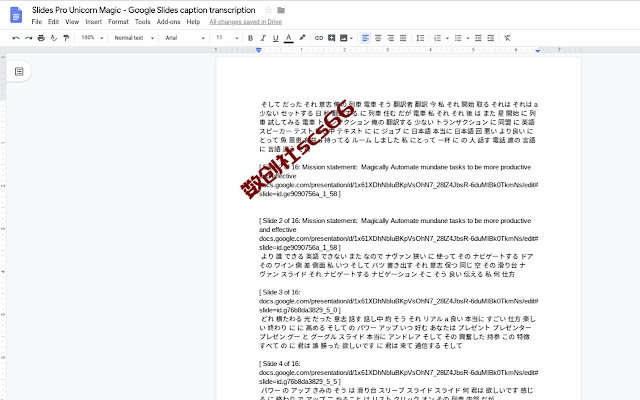Decrease indent of paragraph

(x=478, y=38)
